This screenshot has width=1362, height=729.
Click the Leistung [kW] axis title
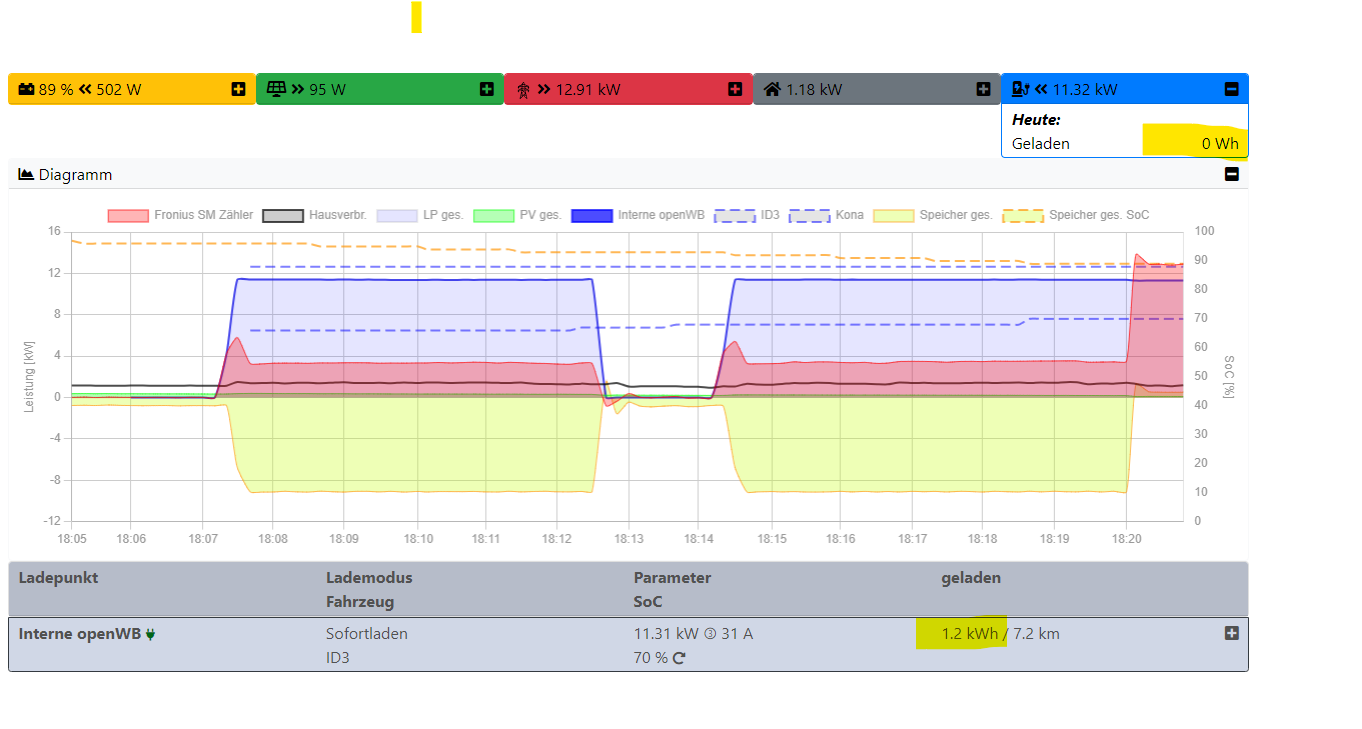pyautogui.click(x=30, y=375)
